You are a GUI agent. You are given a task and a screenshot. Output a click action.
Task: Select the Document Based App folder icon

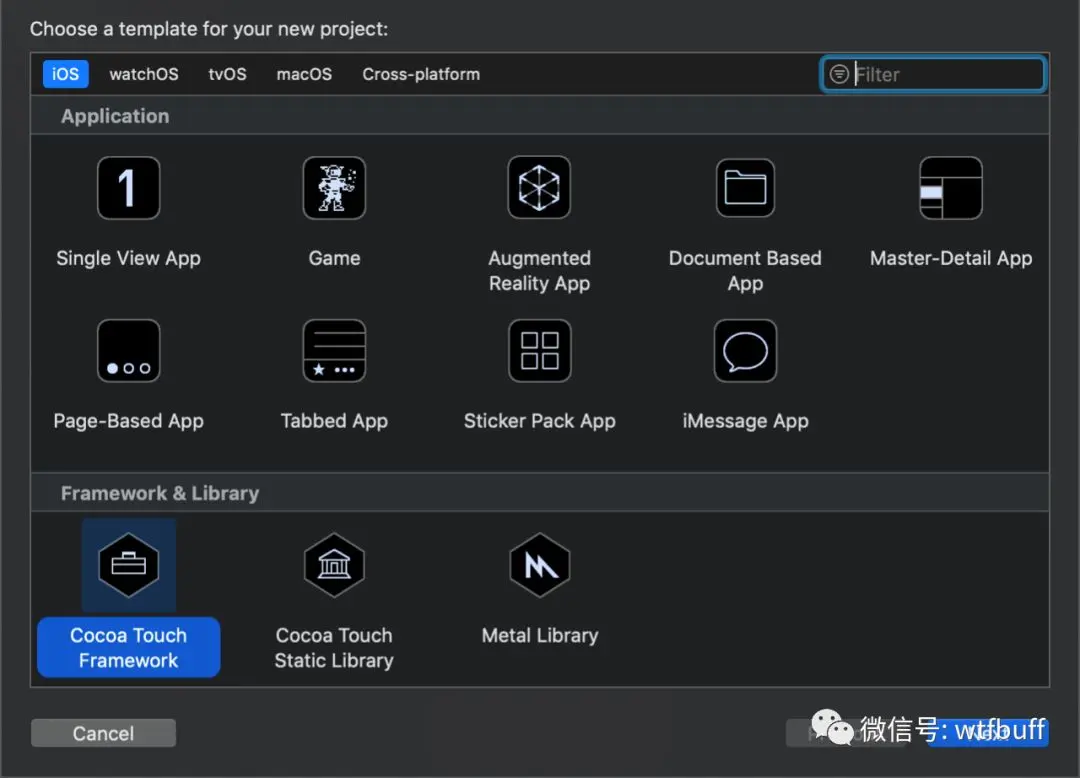pos(745,187)
